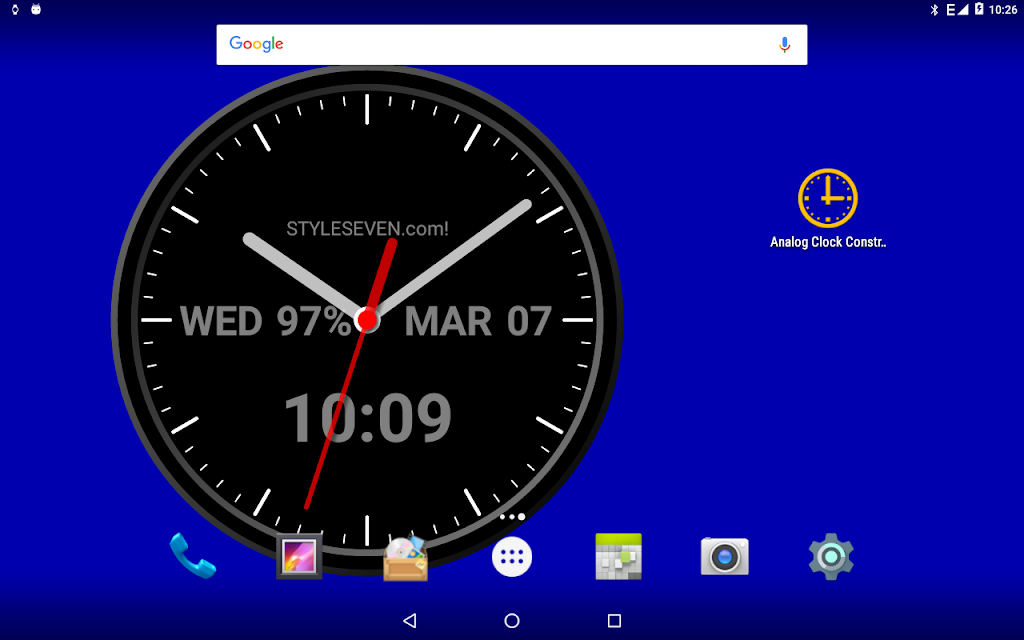The image size is (1024, 640).
Task: Tap the Home navigation button
Action: [512, 620]
